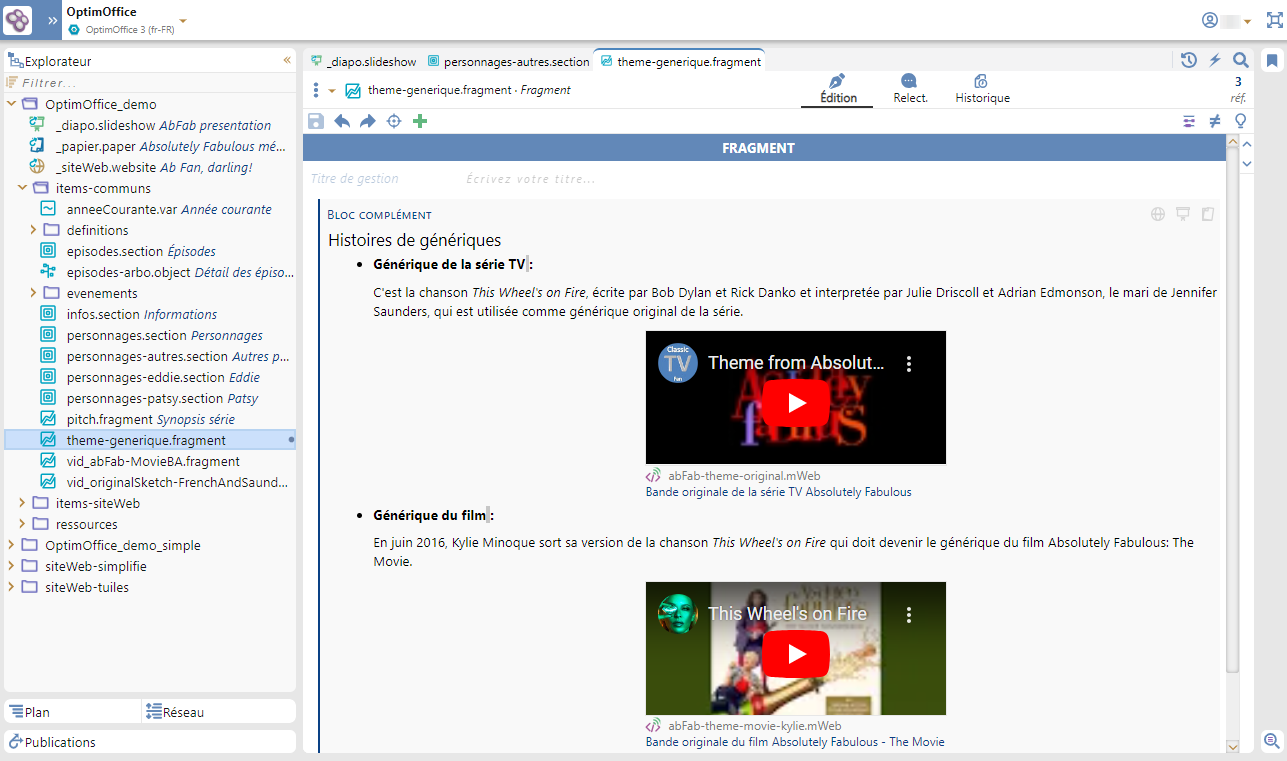
Task: Click the green plus add icon
Action: tap(420, 121)
